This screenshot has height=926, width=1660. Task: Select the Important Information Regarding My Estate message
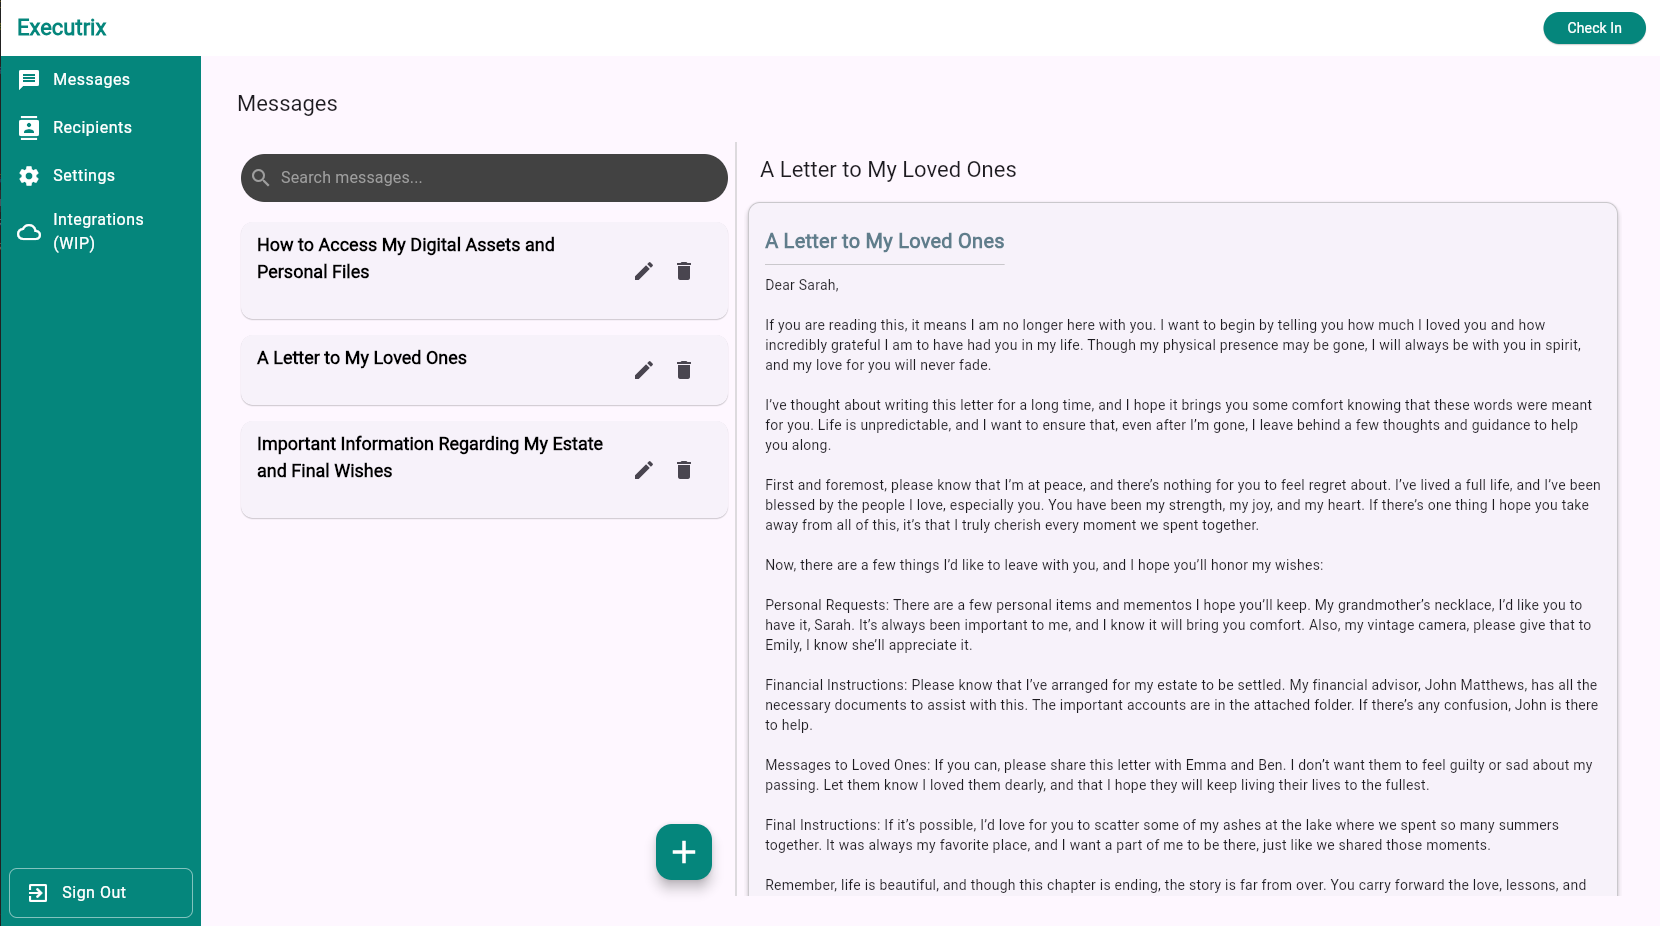(430, 458)
